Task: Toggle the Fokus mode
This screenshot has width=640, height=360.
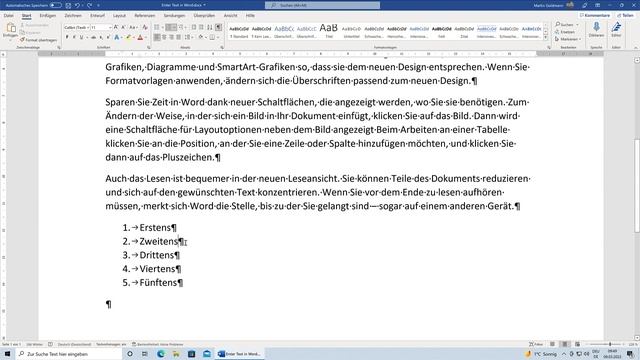Action: click(536, 344)
